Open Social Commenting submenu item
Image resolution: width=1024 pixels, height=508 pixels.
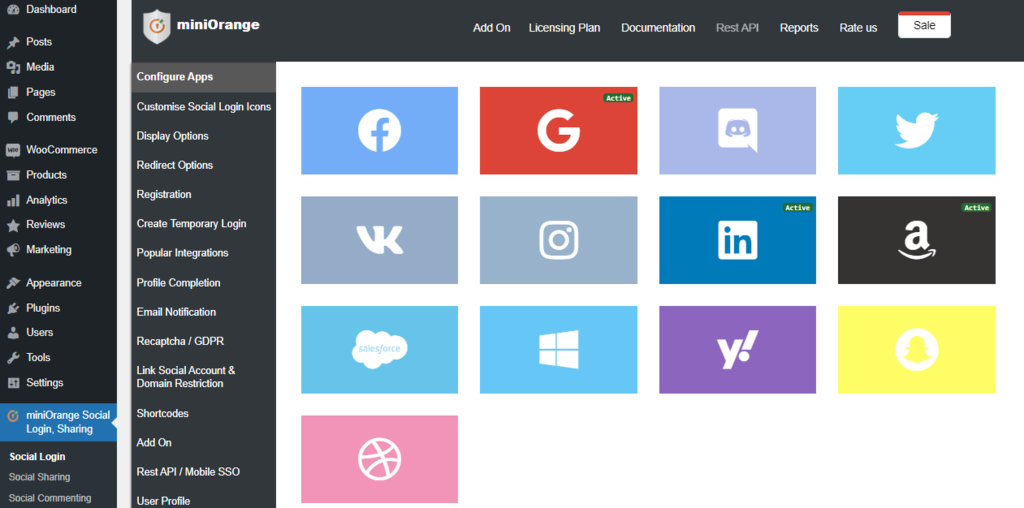tap(50, 498)
